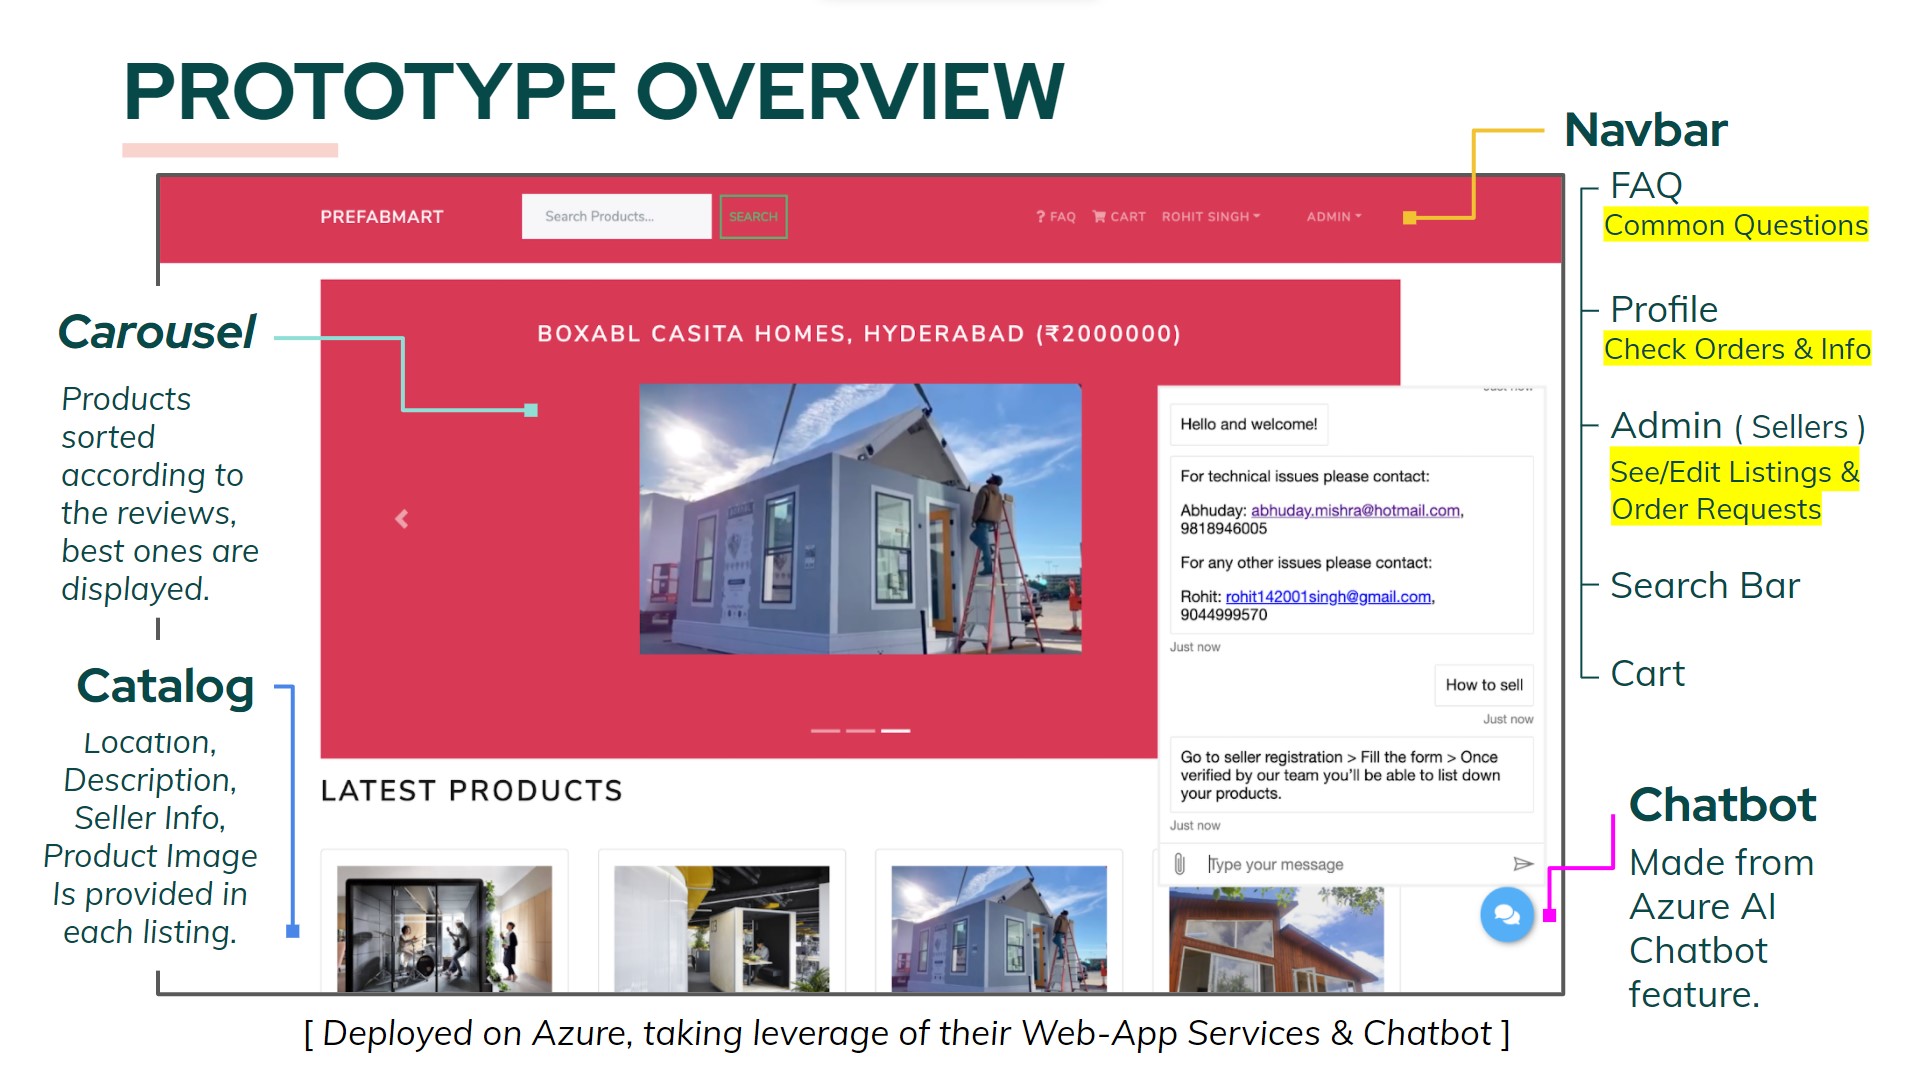The image size is (1920, 1080).
Task: Open abhuday.mishra@hotmail.com email link
Action: pos(1355,510)
